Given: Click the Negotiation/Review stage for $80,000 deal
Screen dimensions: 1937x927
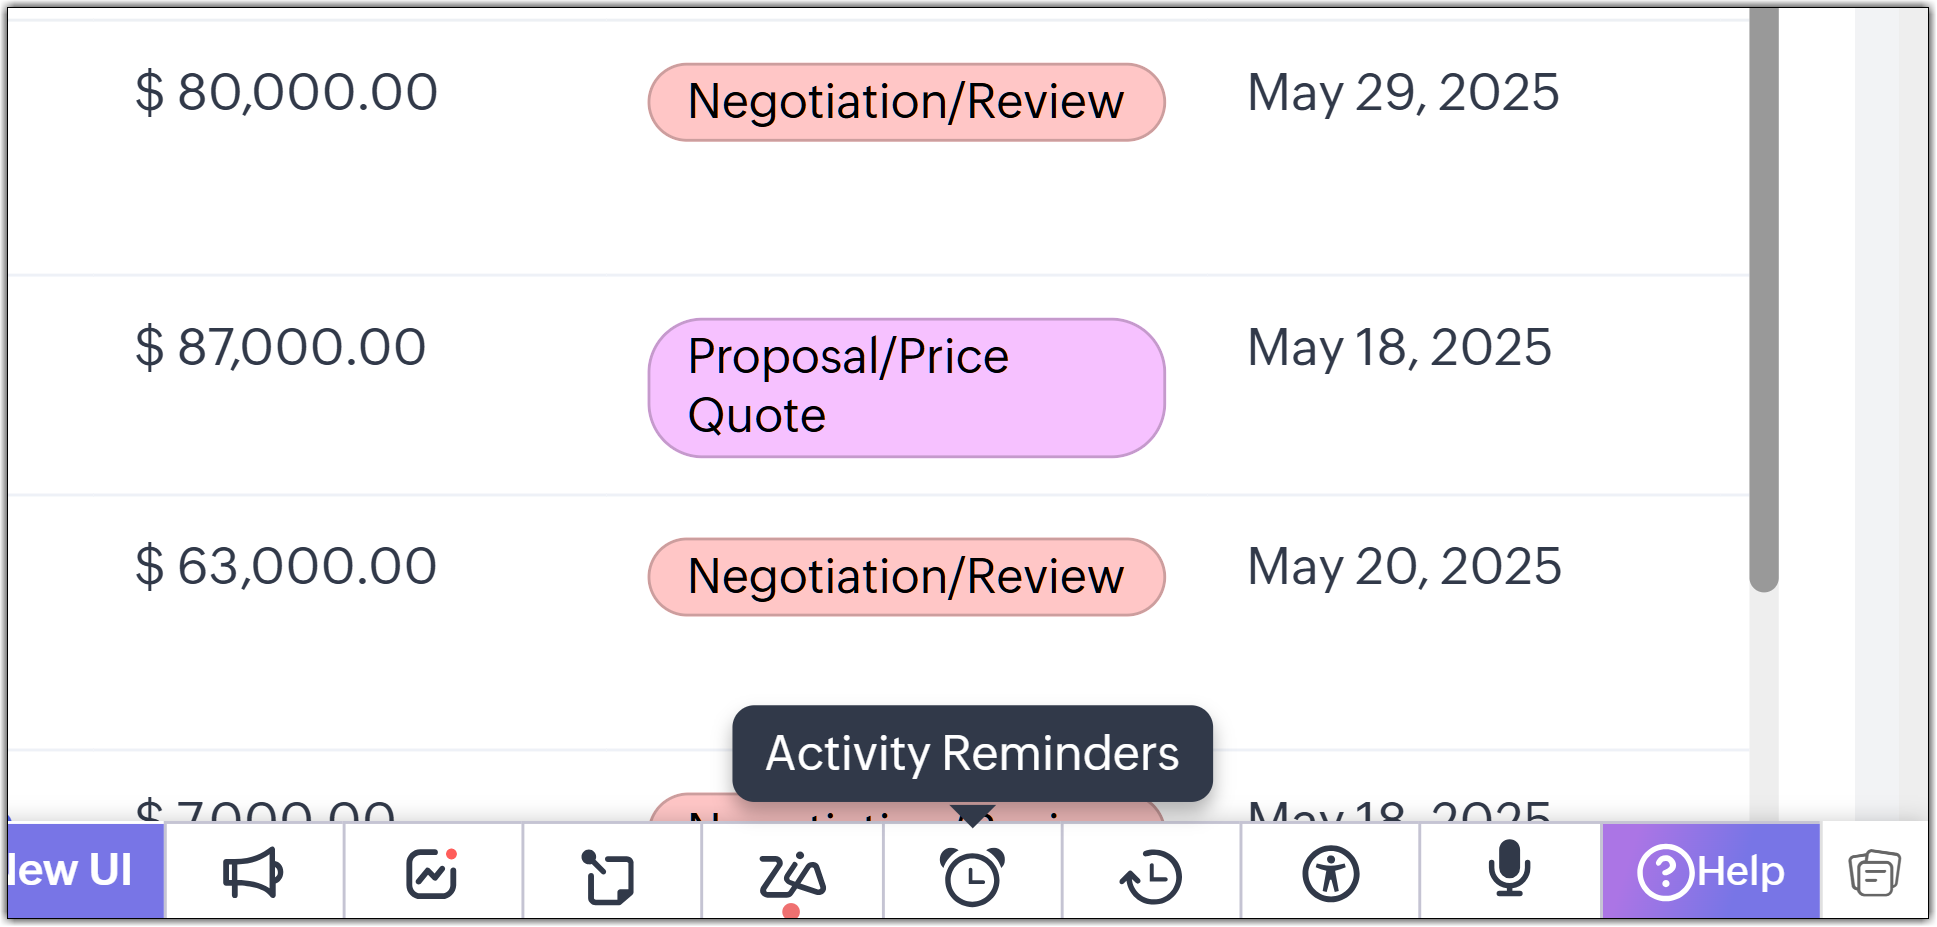Looking at the screenshot, I should pos(906,102).
